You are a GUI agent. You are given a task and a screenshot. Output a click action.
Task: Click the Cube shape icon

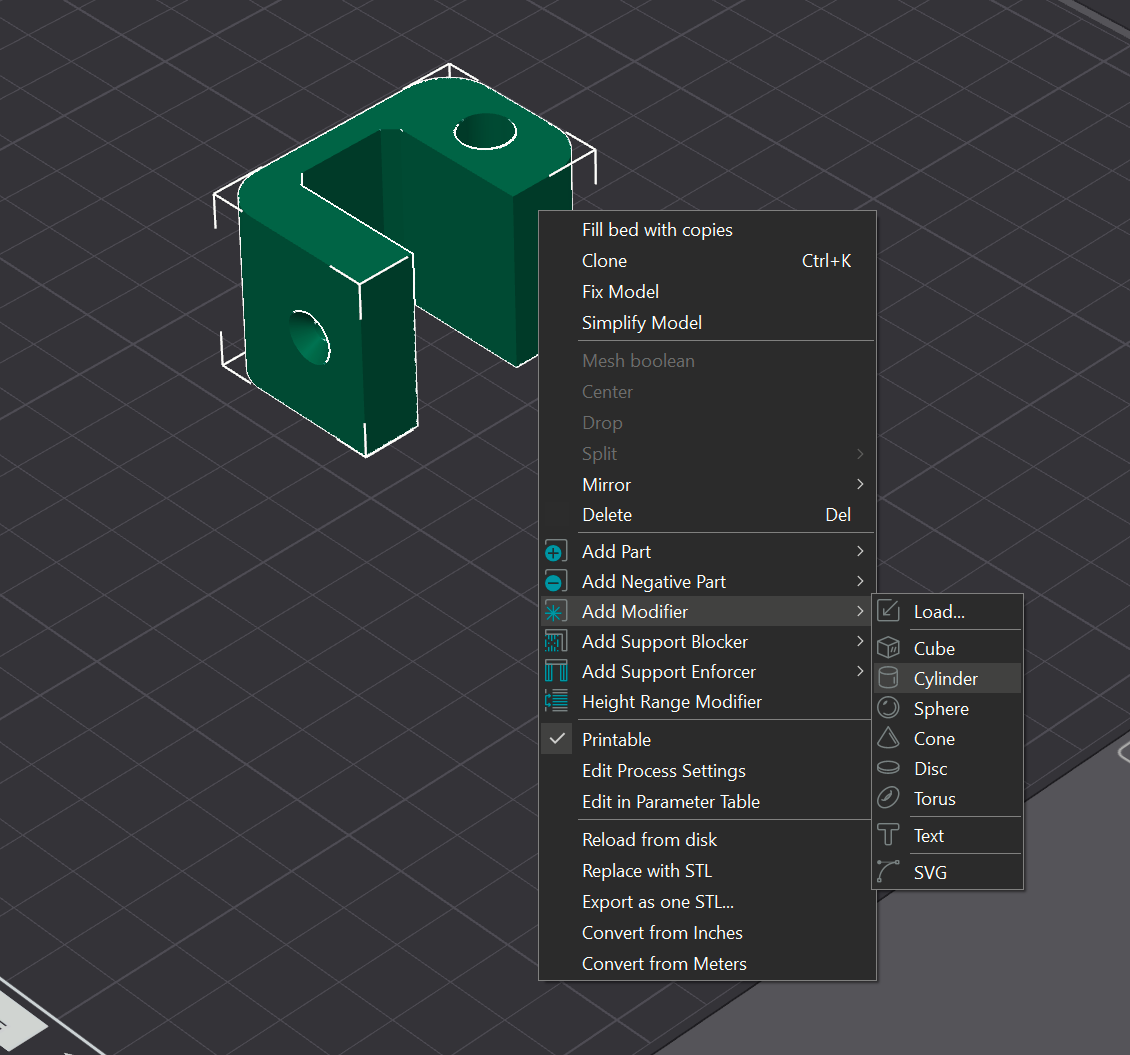click(889, 649)
